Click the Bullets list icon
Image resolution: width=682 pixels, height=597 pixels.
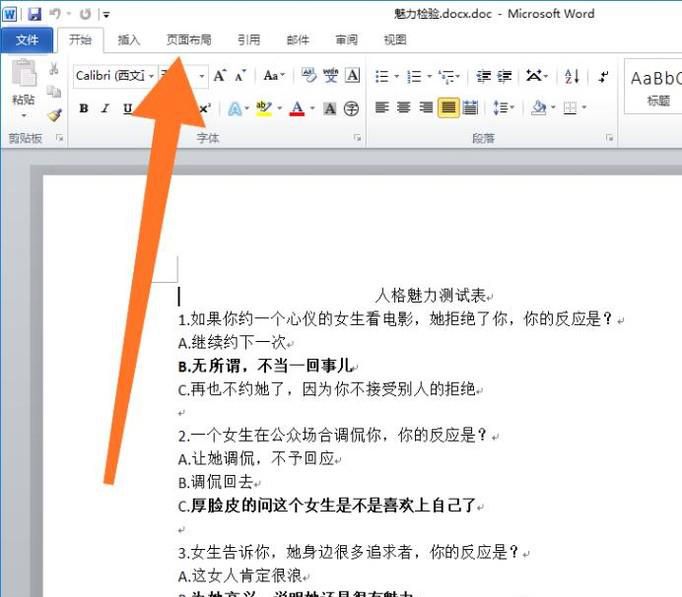[382, 77]
